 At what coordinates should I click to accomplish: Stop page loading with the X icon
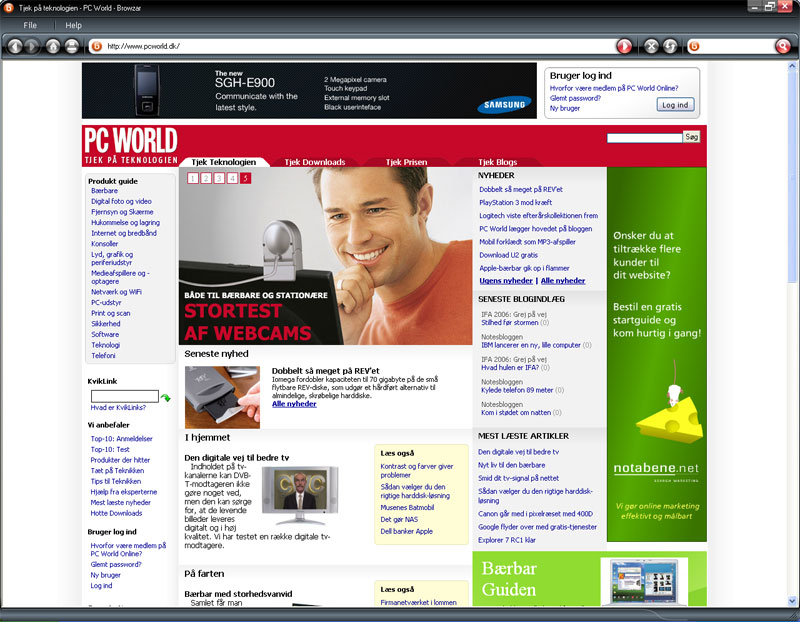650,46
